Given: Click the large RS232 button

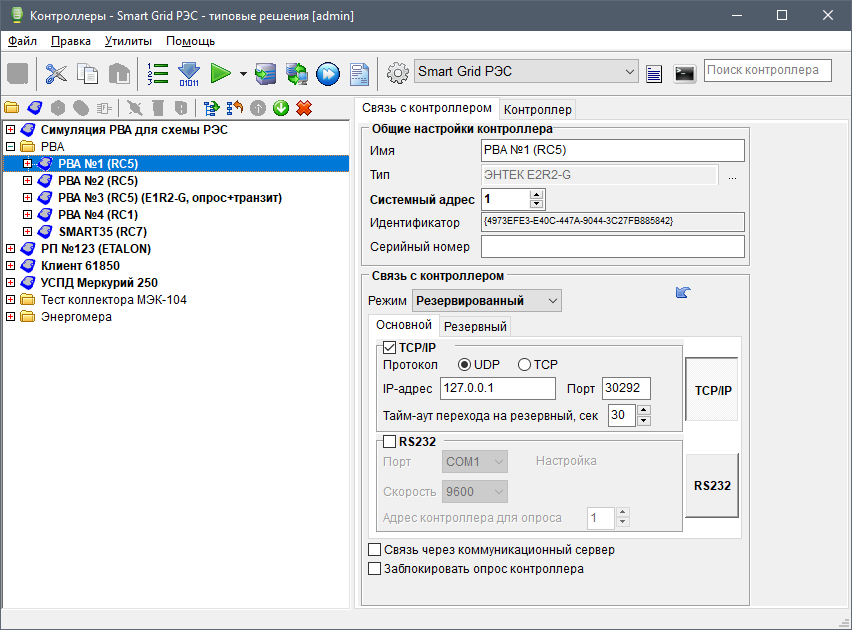Looking at the screenshot, I should point(712,485).
